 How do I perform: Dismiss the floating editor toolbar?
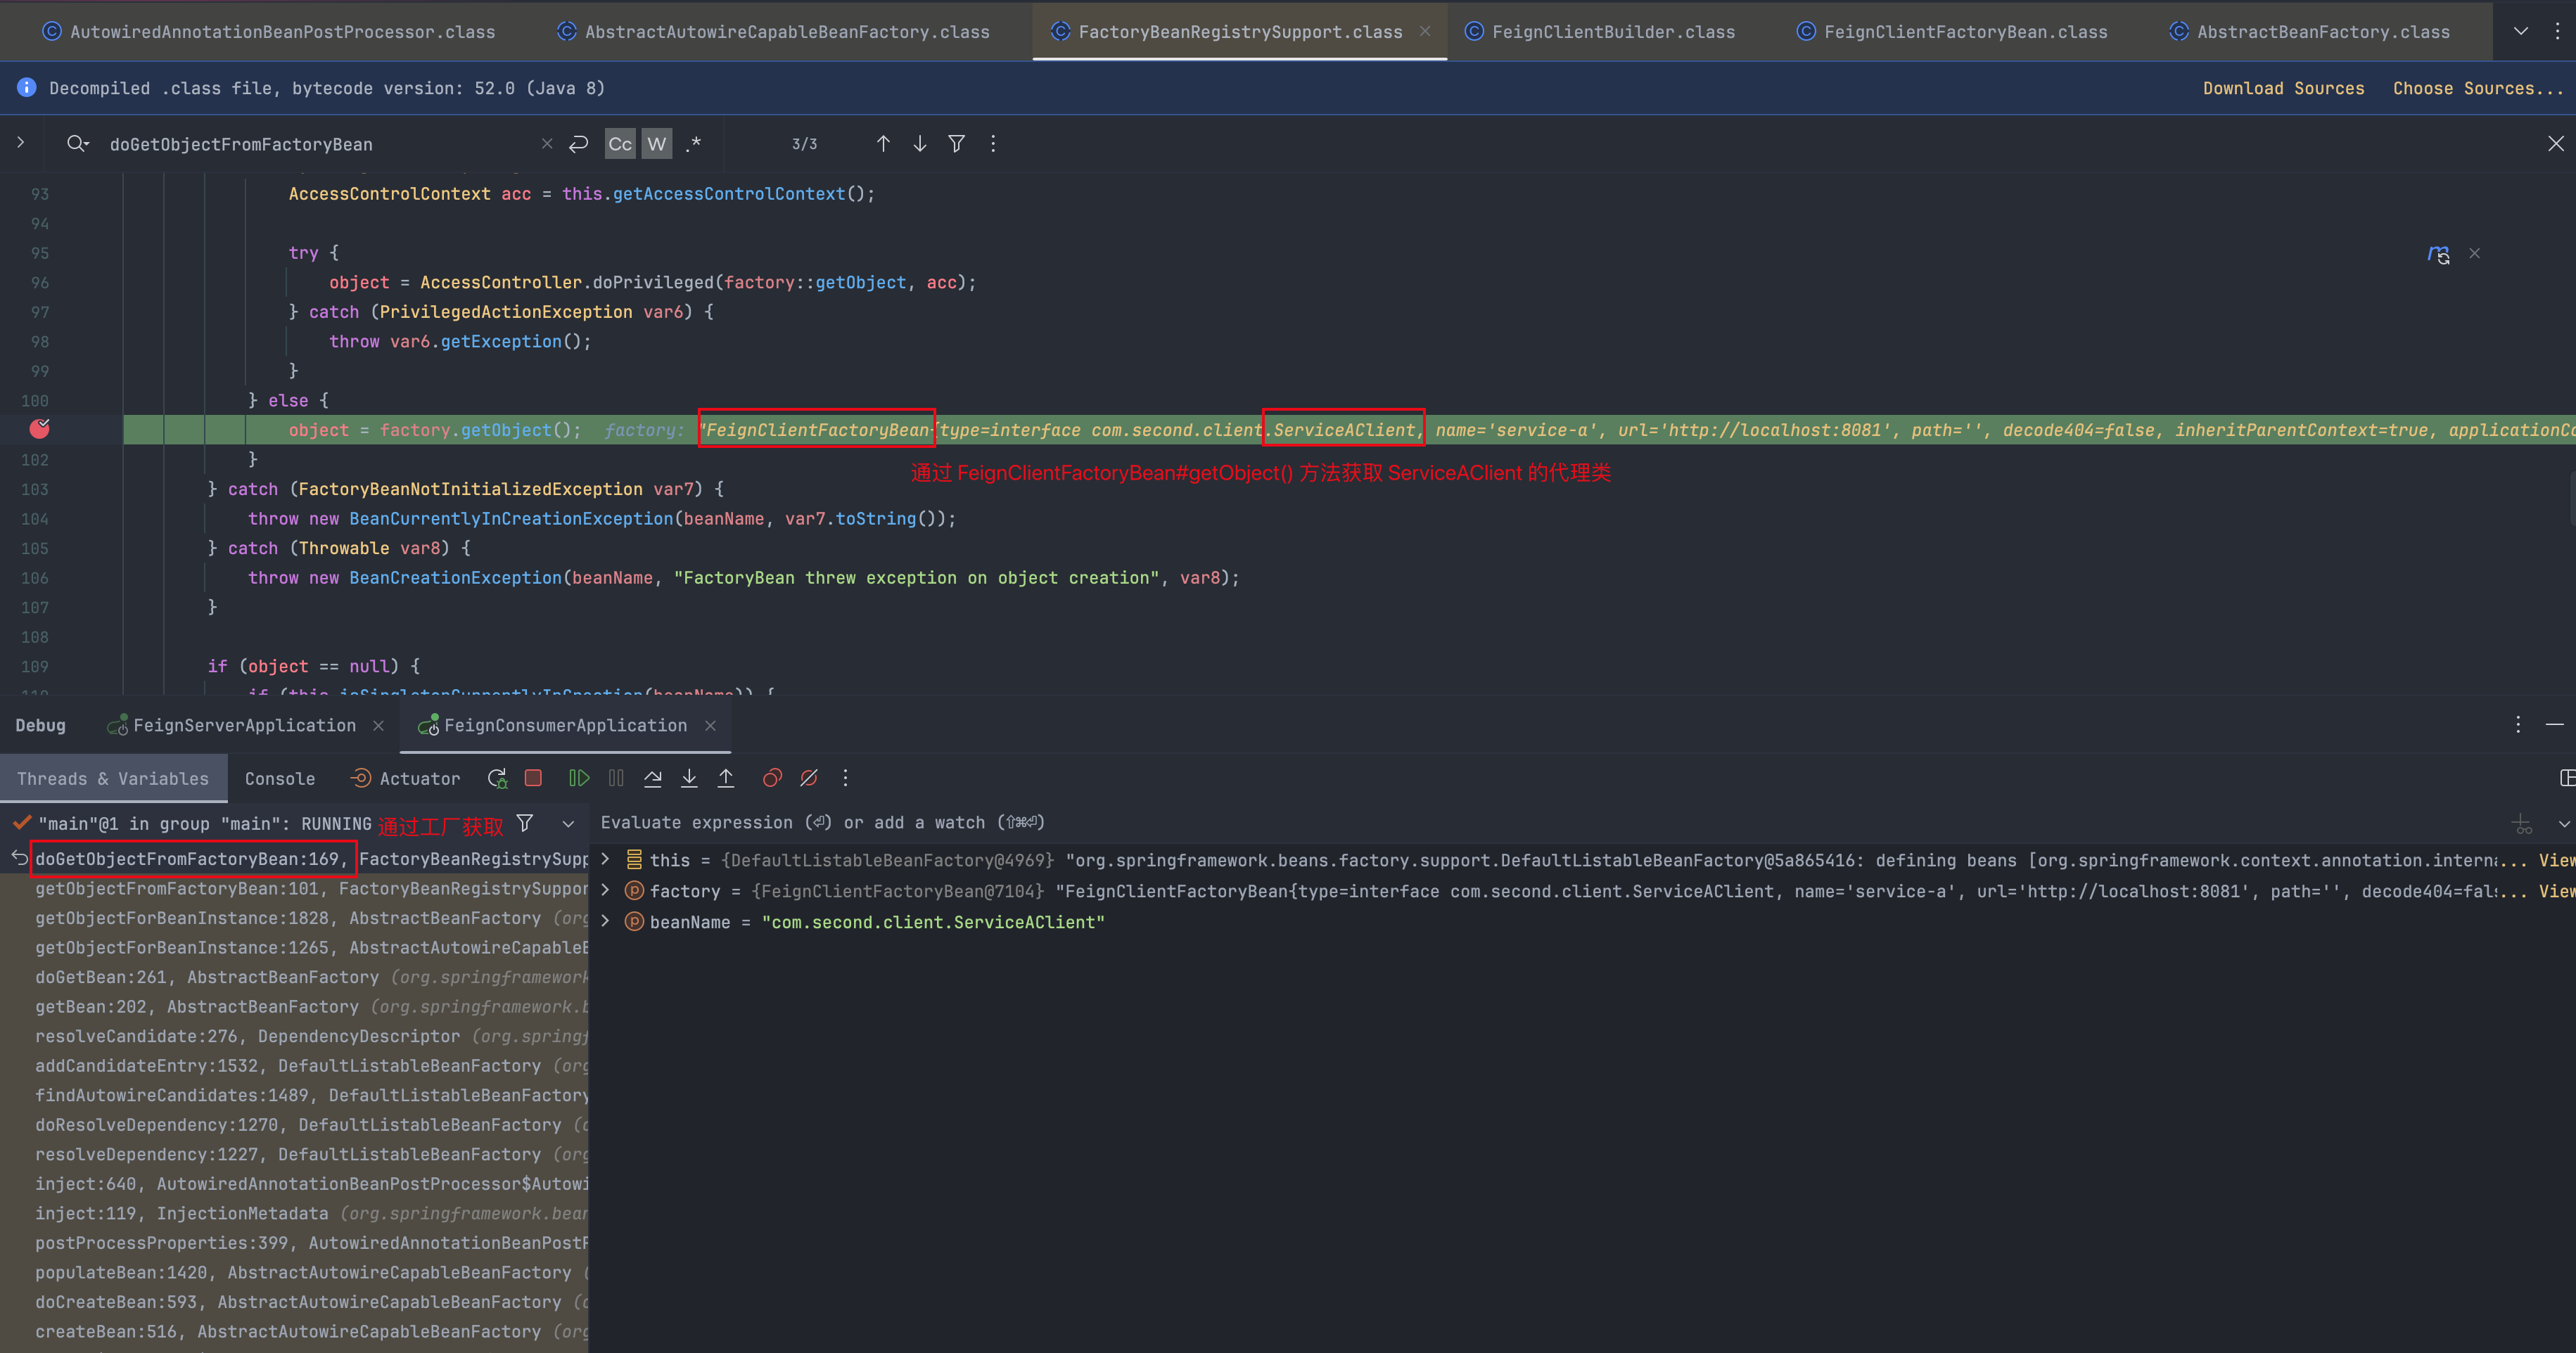2474,254
